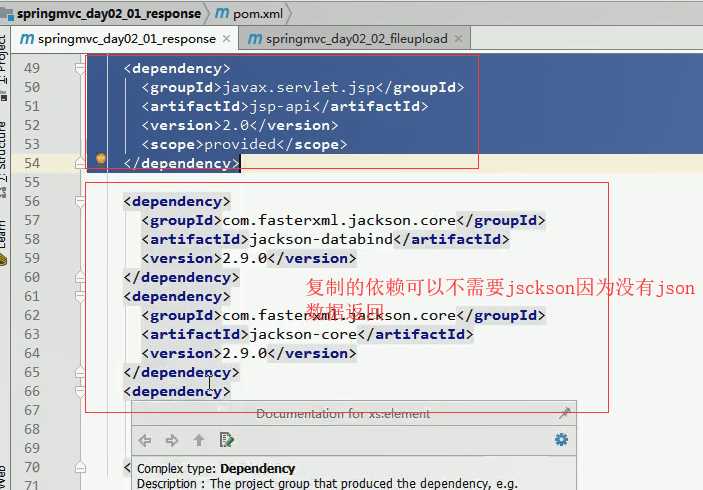Collapse dependency fold marker on line 66

click(80, 391)
